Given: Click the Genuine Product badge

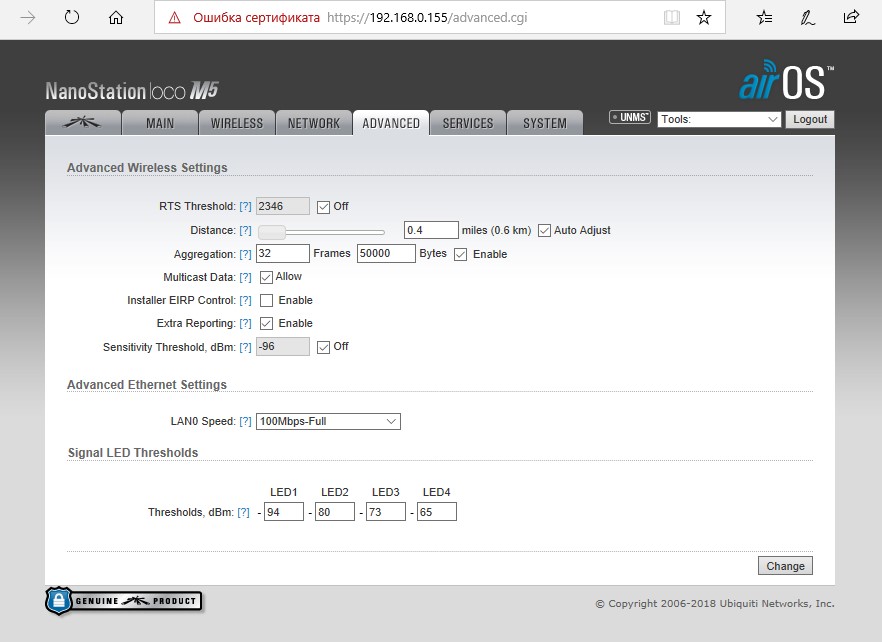Looking at the screenshot, I should 123,601.
